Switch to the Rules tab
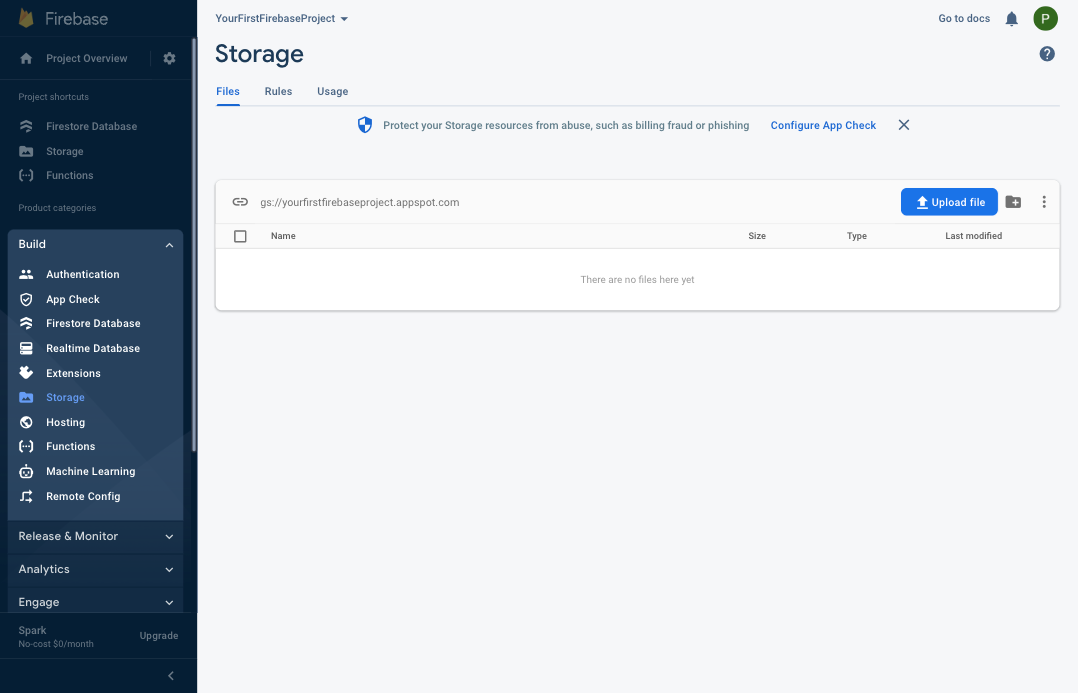Viewport: 1078px width, 693px height. coord(278,91)
